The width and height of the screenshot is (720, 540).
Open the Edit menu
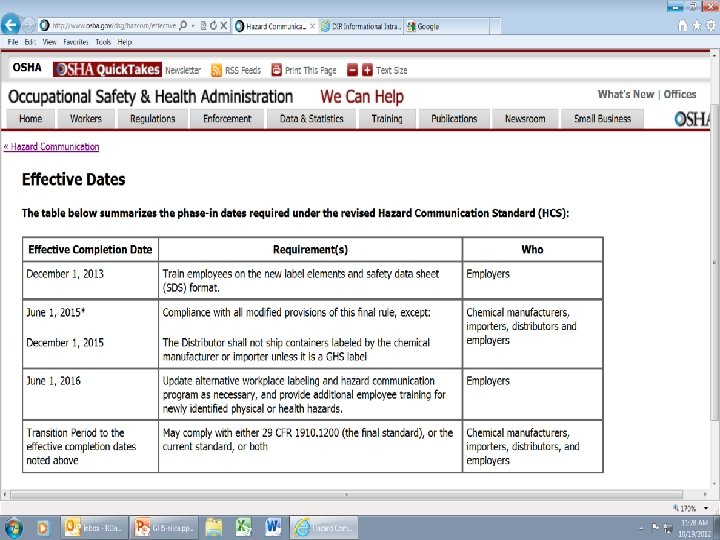pos(30,42)
